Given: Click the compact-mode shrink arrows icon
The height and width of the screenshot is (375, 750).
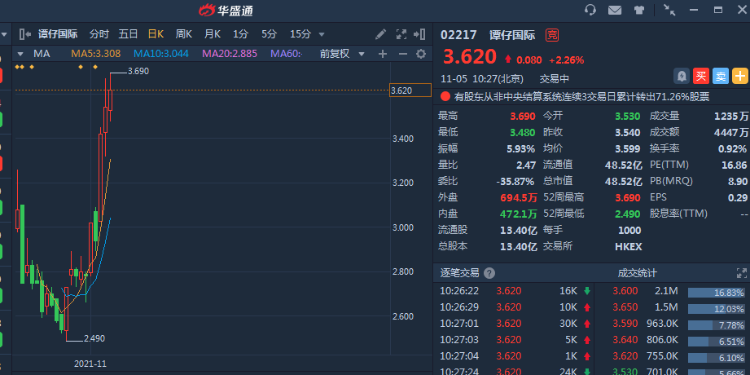Looking at the screenshot, I should point(669,10).
